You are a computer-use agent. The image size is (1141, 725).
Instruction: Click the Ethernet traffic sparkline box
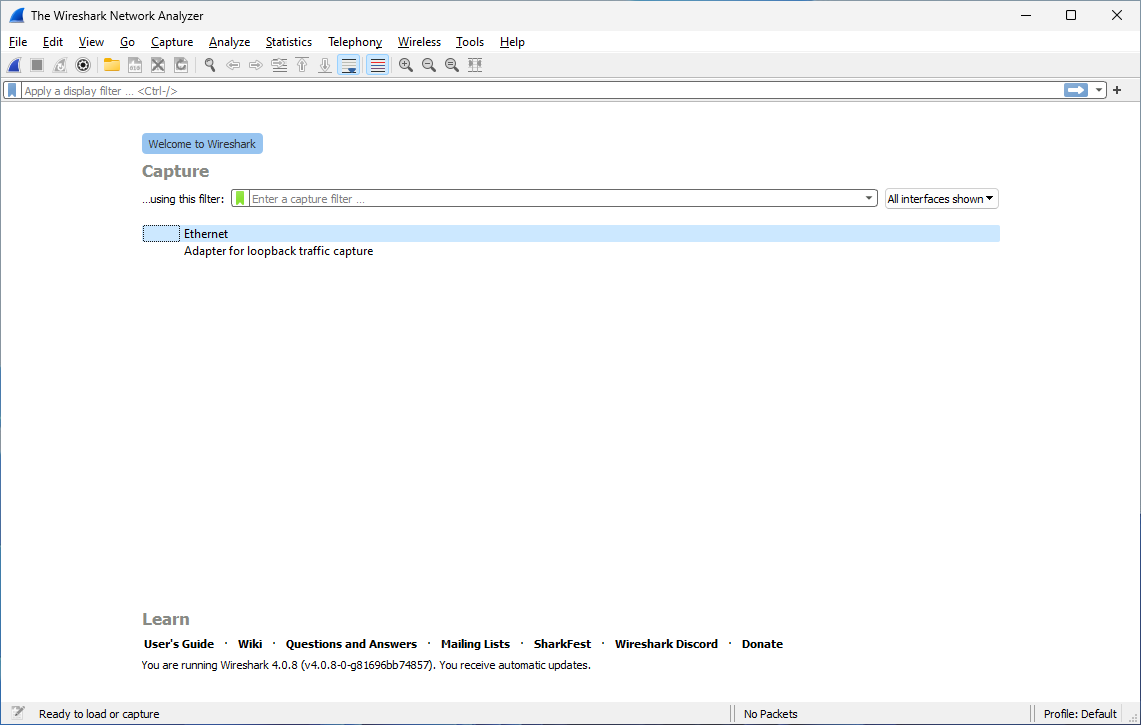[x=161, y=234]
